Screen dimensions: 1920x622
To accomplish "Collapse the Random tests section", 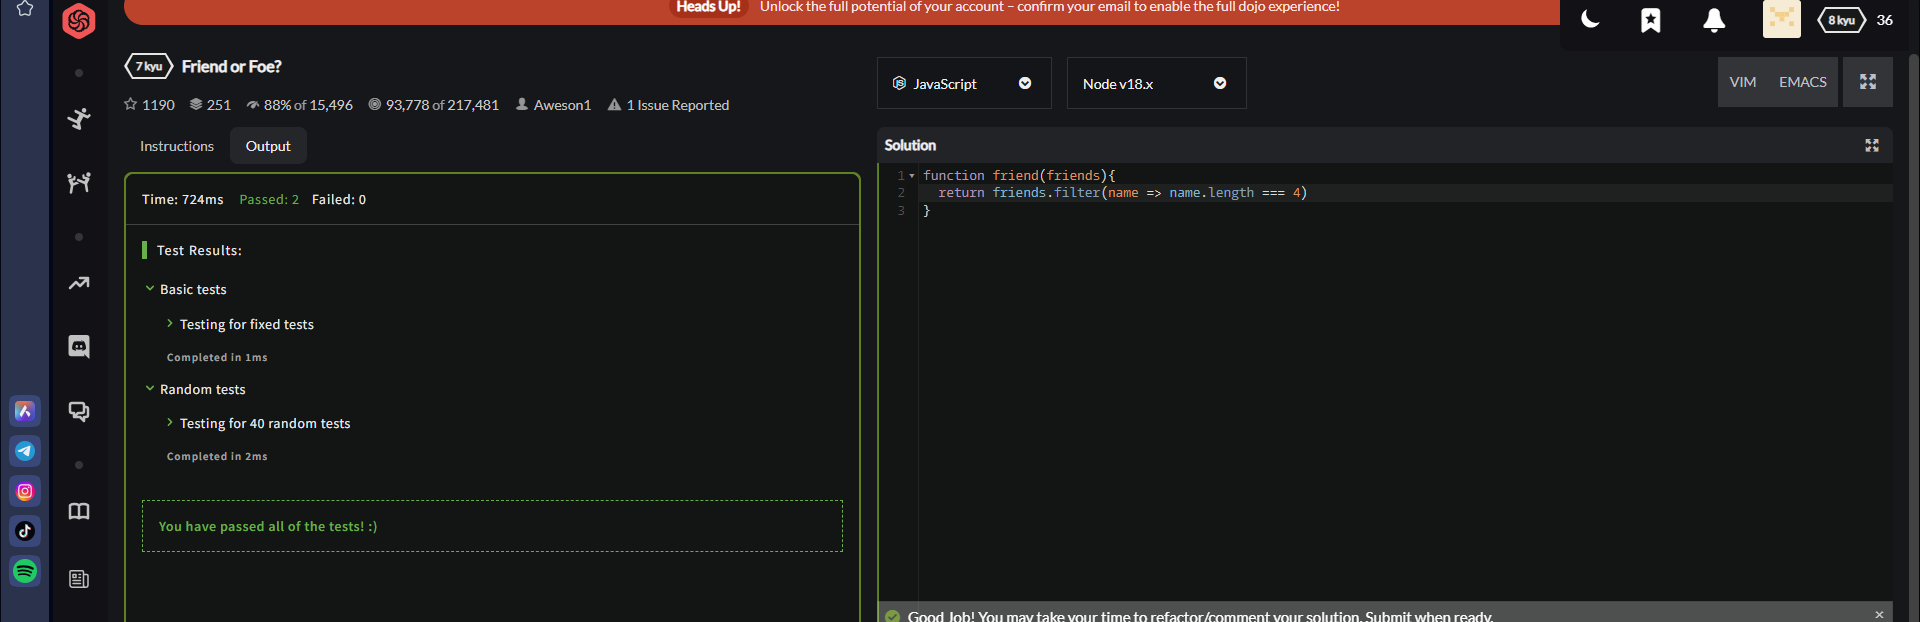I will point(201,389).
